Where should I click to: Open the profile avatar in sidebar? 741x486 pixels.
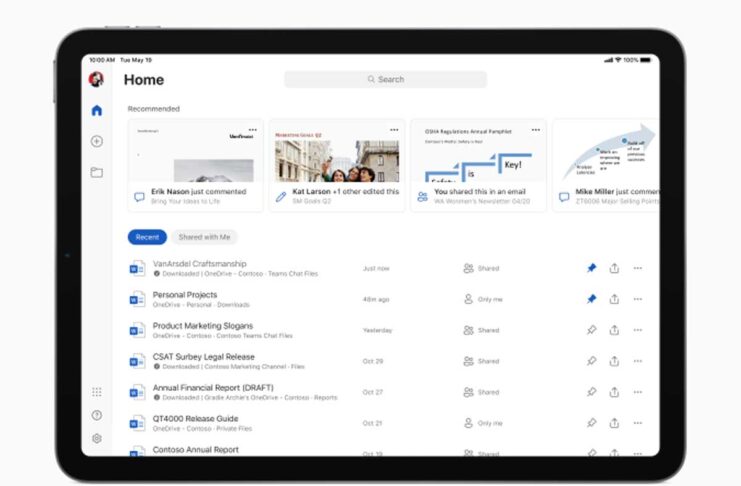(96, 79)
